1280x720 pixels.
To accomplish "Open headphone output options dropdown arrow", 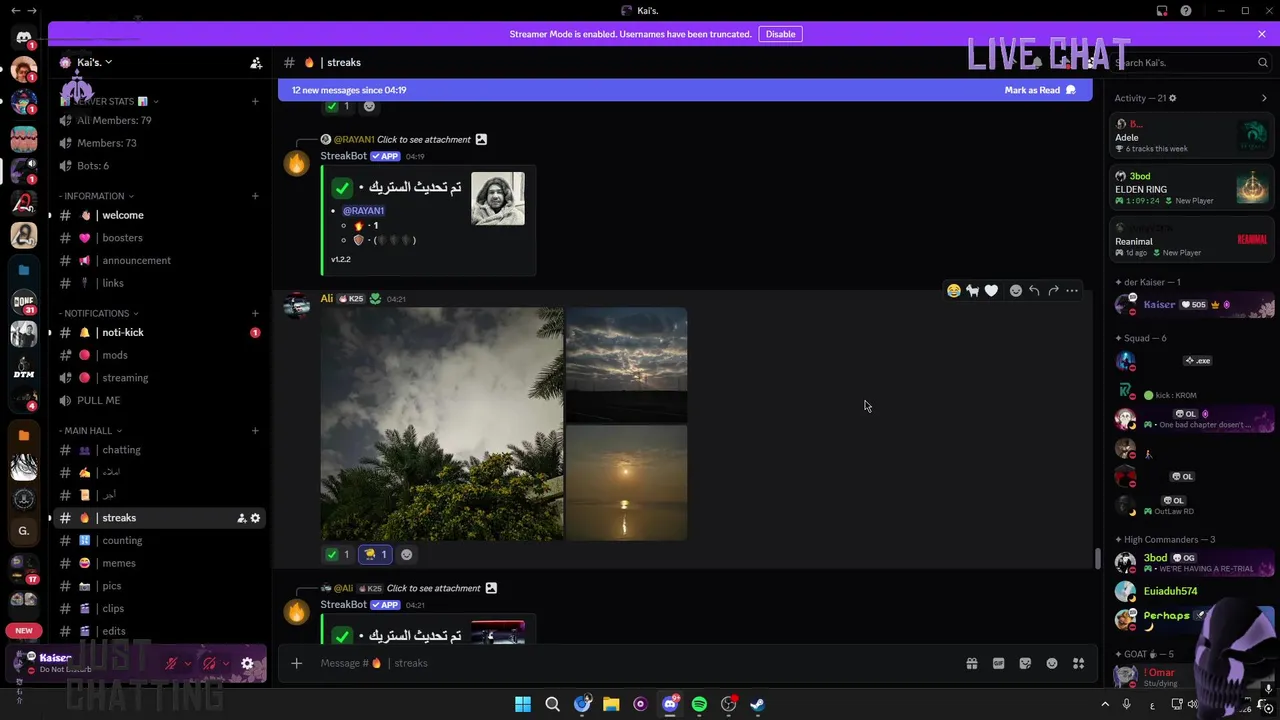I will 226,663.
